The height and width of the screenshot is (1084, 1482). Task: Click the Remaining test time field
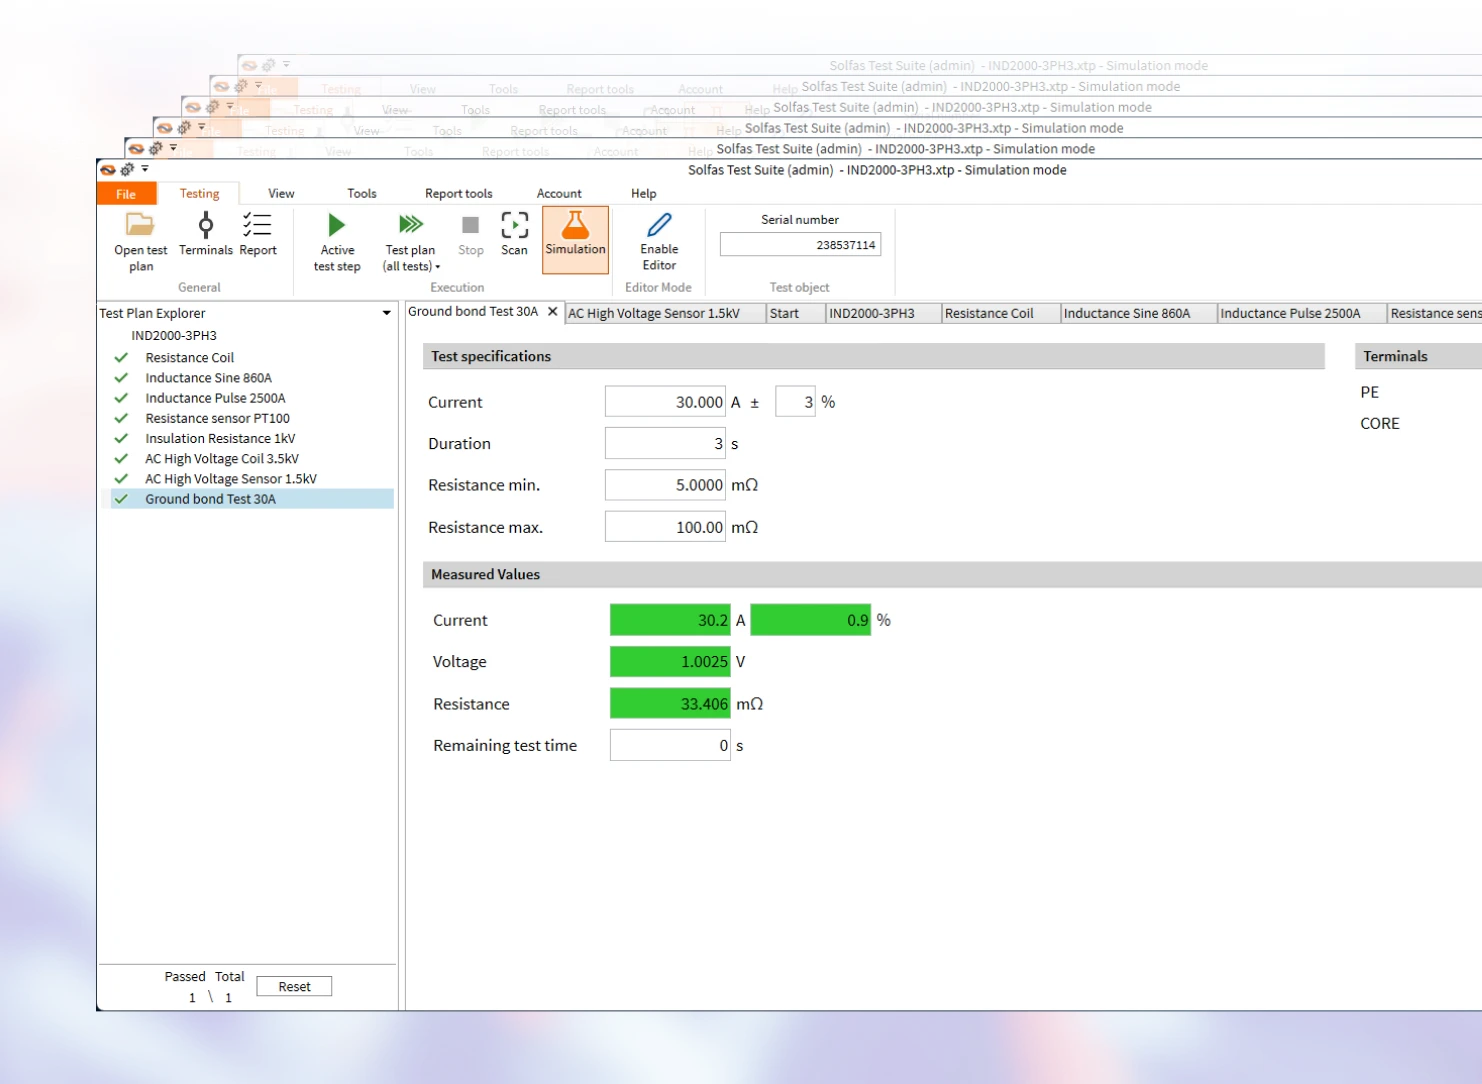tap(670, 745)
